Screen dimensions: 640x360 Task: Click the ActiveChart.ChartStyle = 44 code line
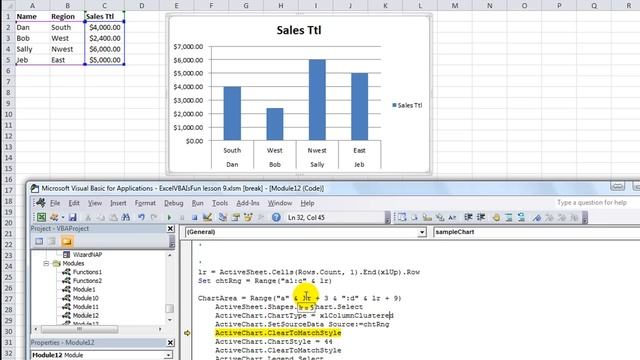tap(274, 342)
